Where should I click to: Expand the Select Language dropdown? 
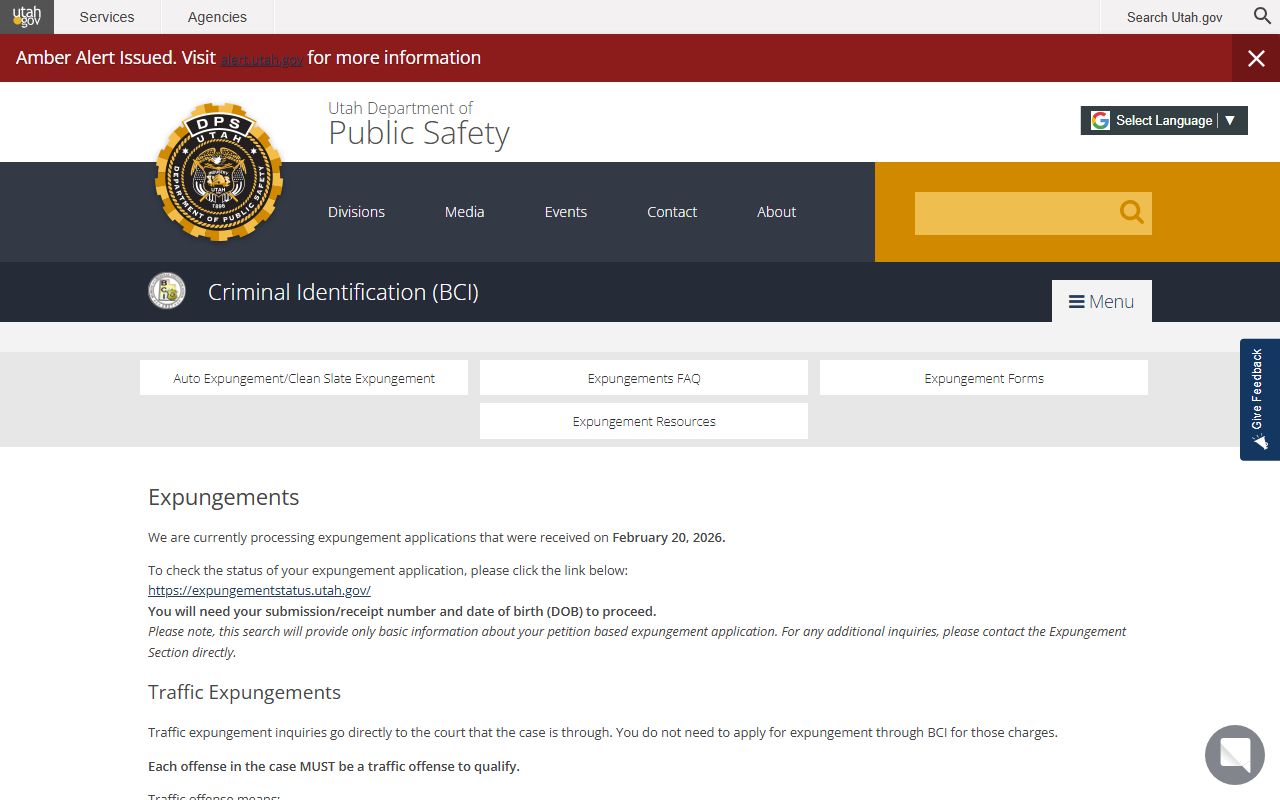[x=1164, y=120]
